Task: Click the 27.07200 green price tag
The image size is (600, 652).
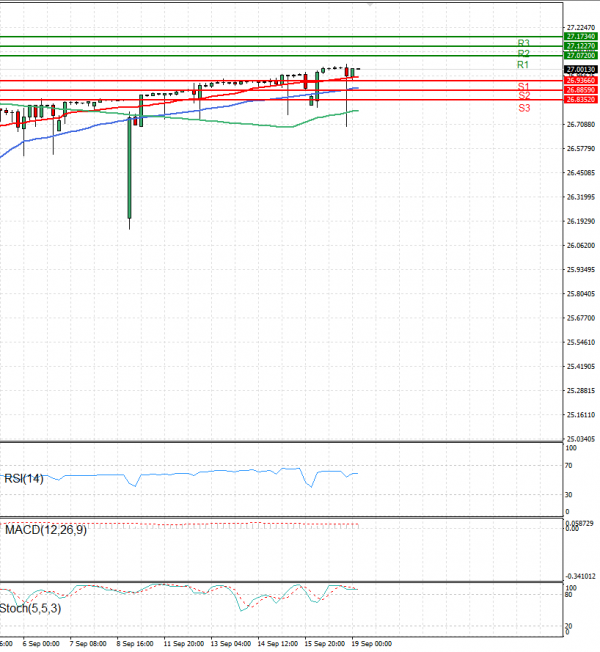Action: point(580,55)
